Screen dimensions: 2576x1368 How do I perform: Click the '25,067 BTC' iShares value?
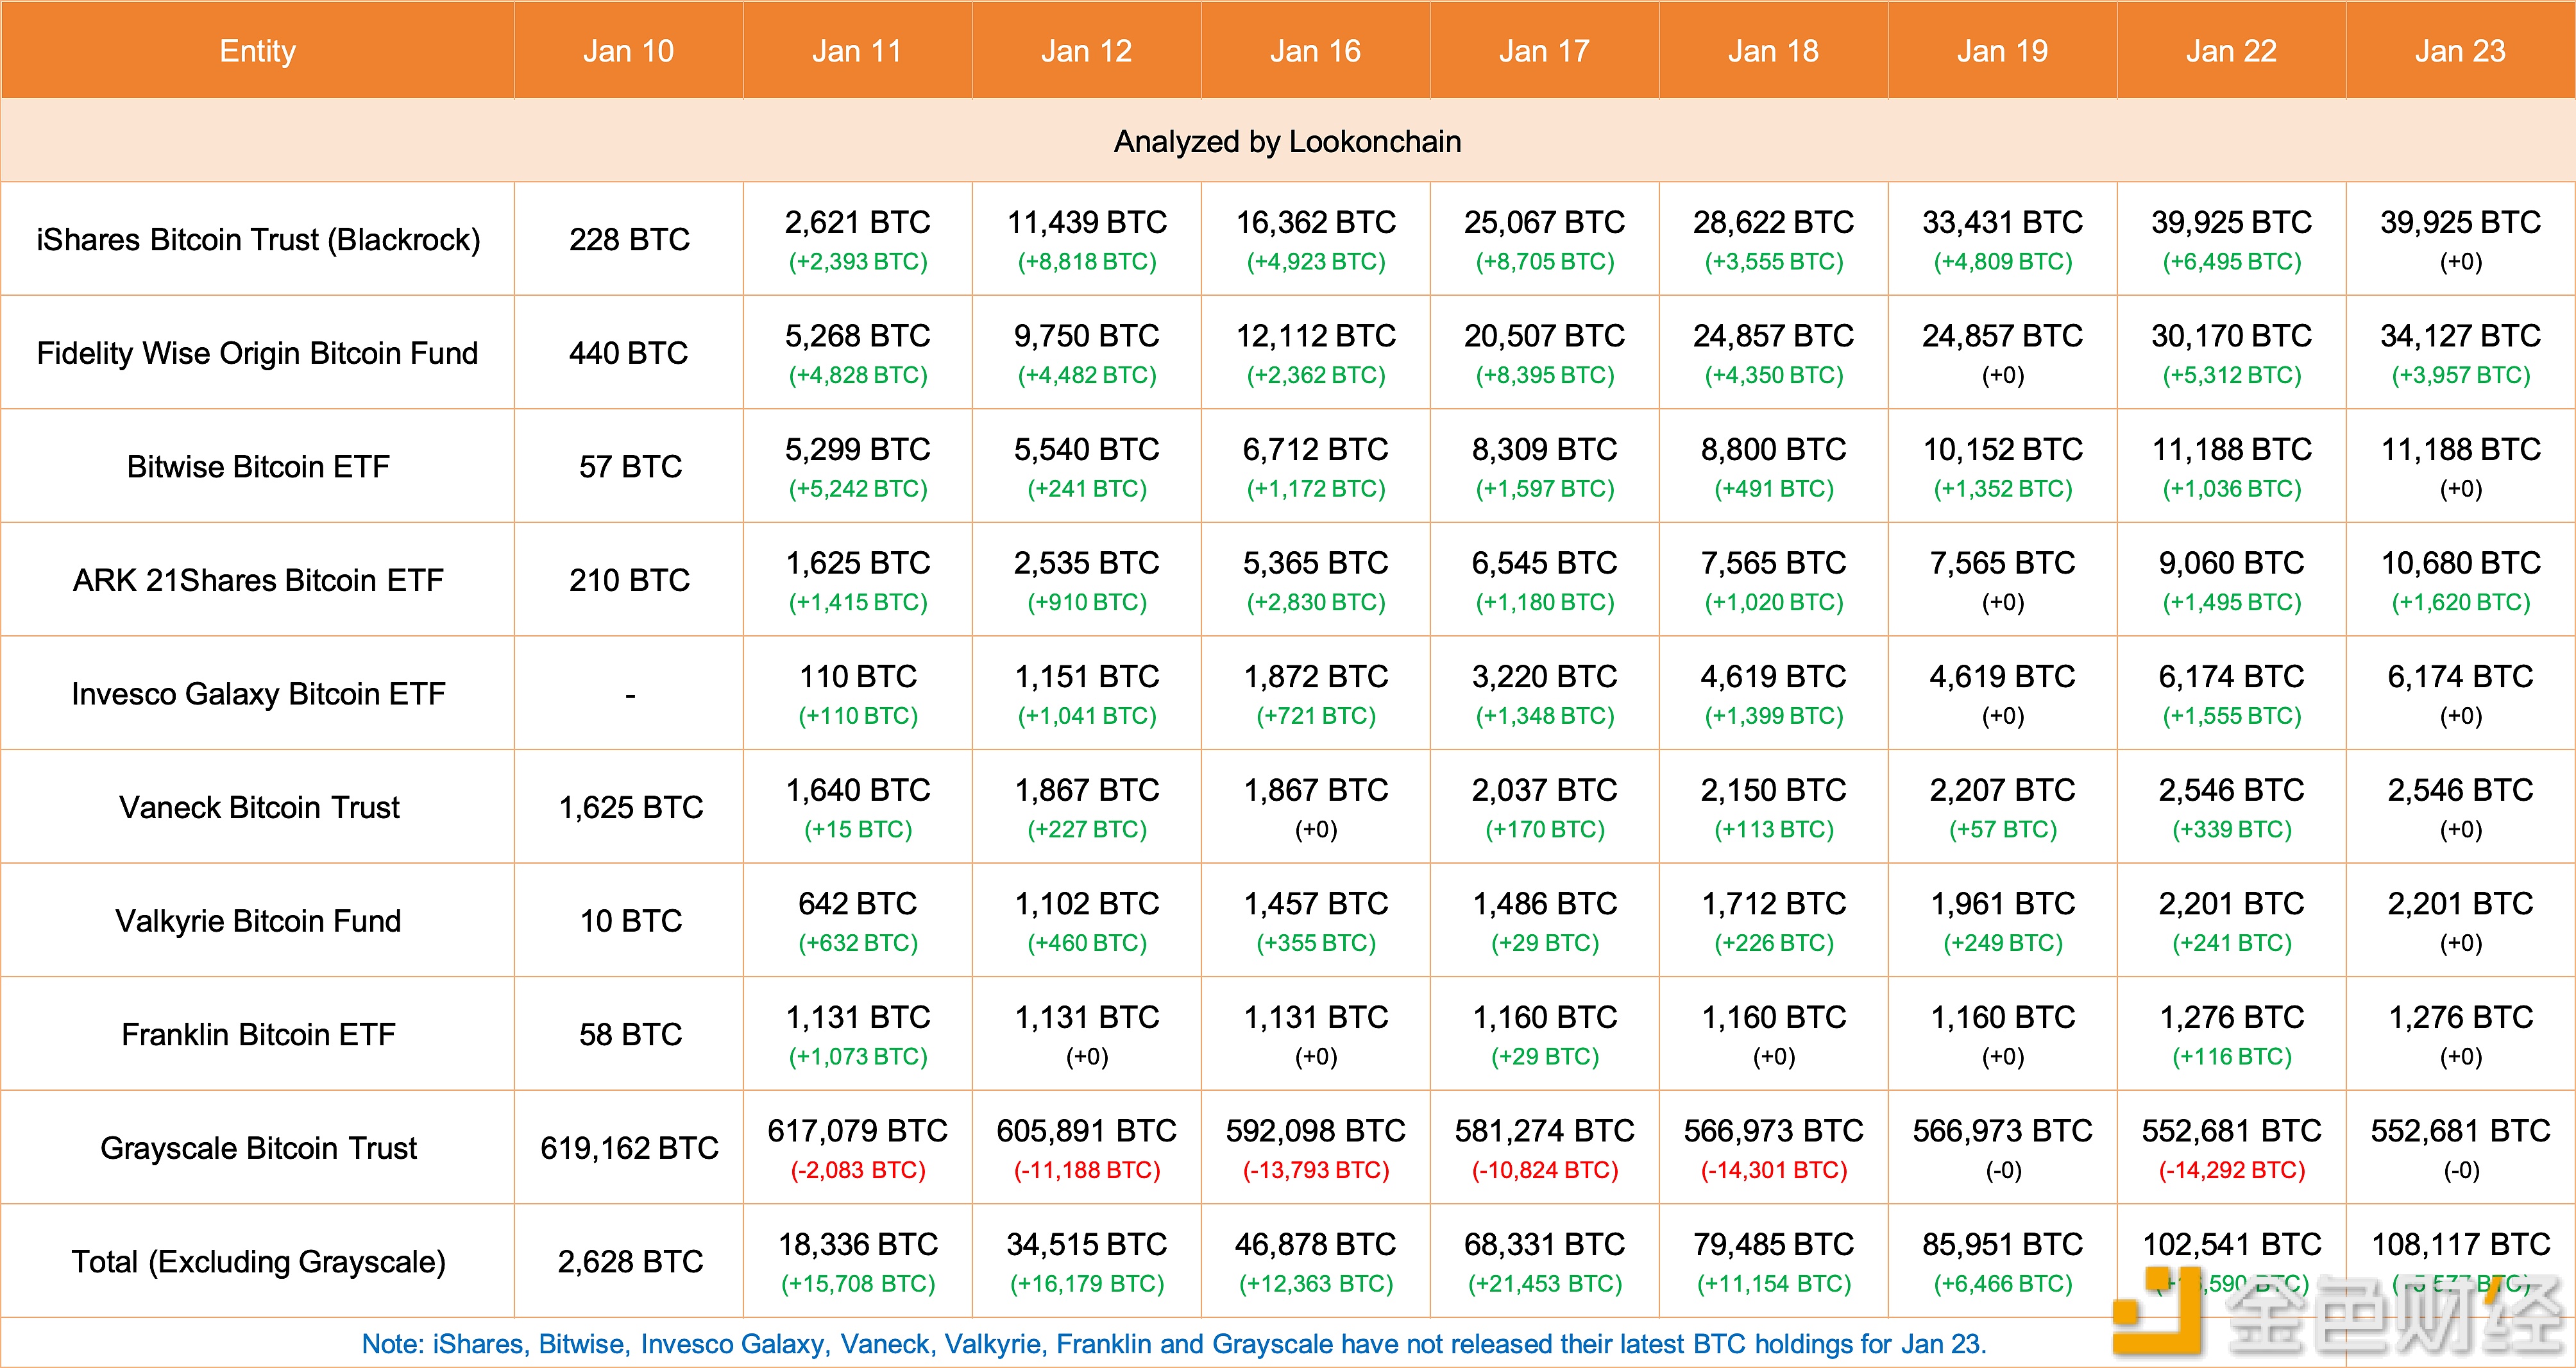click(x=1544, y=222)
